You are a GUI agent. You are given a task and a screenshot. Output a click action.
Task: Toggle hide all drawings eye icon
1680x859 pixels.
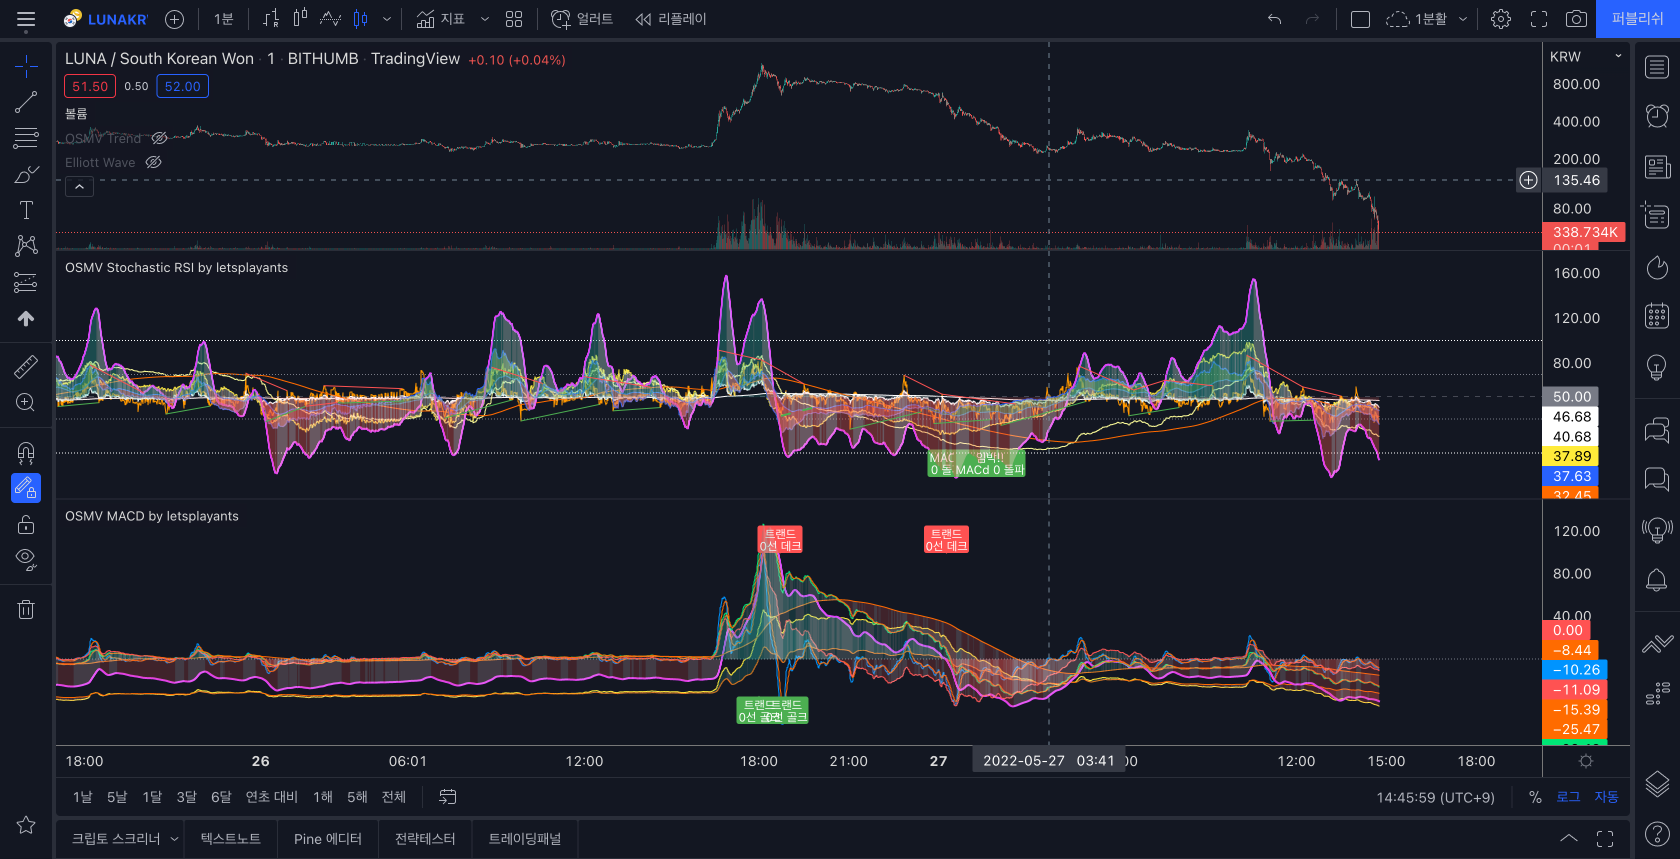point(26,560)
